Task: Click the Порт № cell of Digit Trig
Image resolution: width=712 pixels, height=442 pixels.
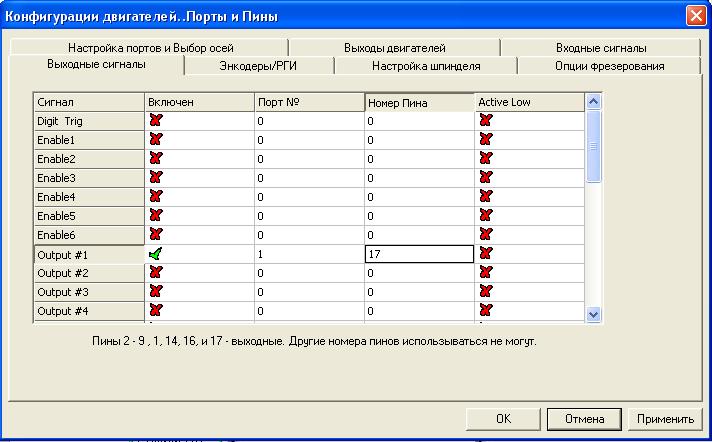Action: (309, 121)
